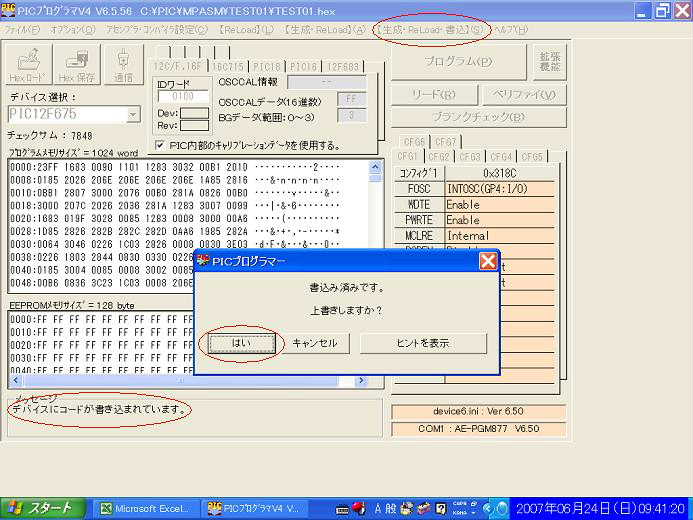Screen dimensions: 693x520
Task: Click the キャンセル button in the dialog
Action: point(314,343)
